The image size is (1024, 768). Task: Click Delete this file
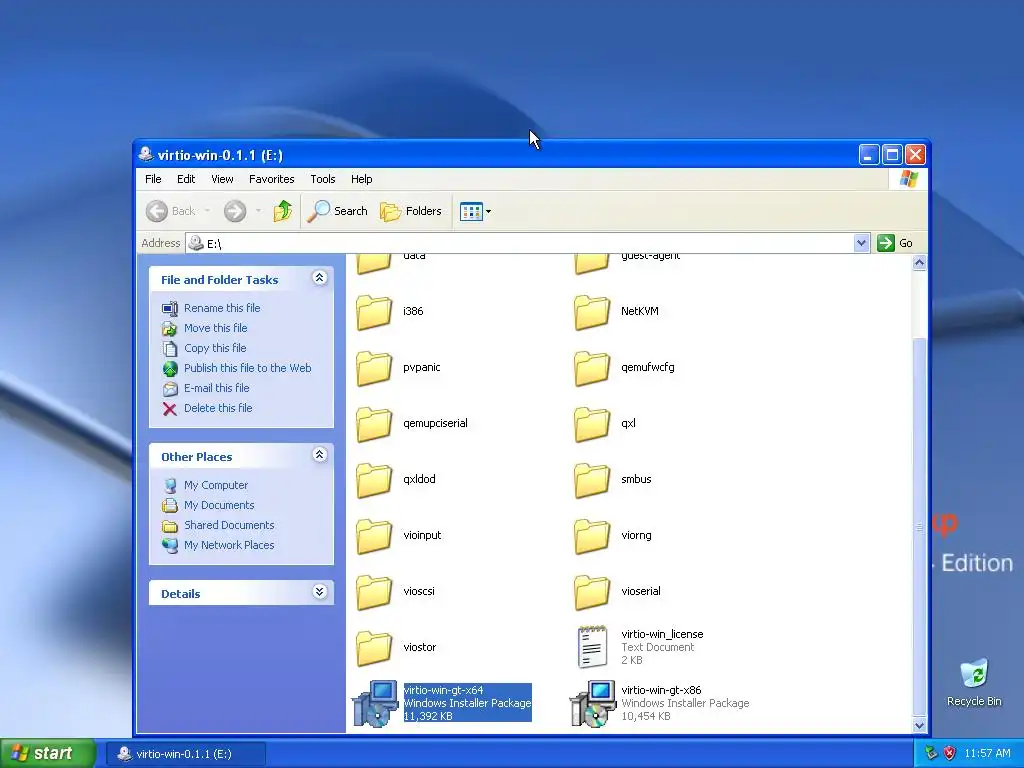click(218, 408)
